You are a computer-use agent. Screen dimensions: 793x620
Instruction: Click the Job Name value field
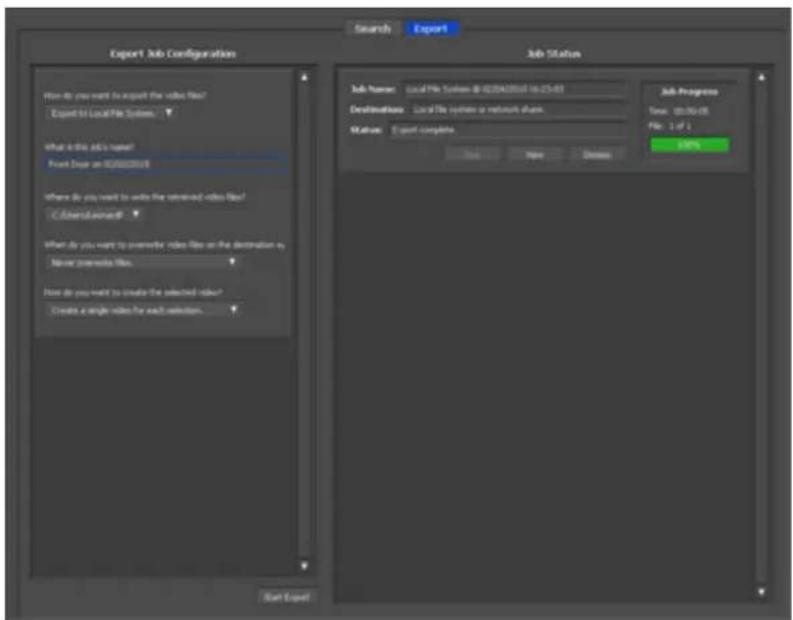click(514, 90)
